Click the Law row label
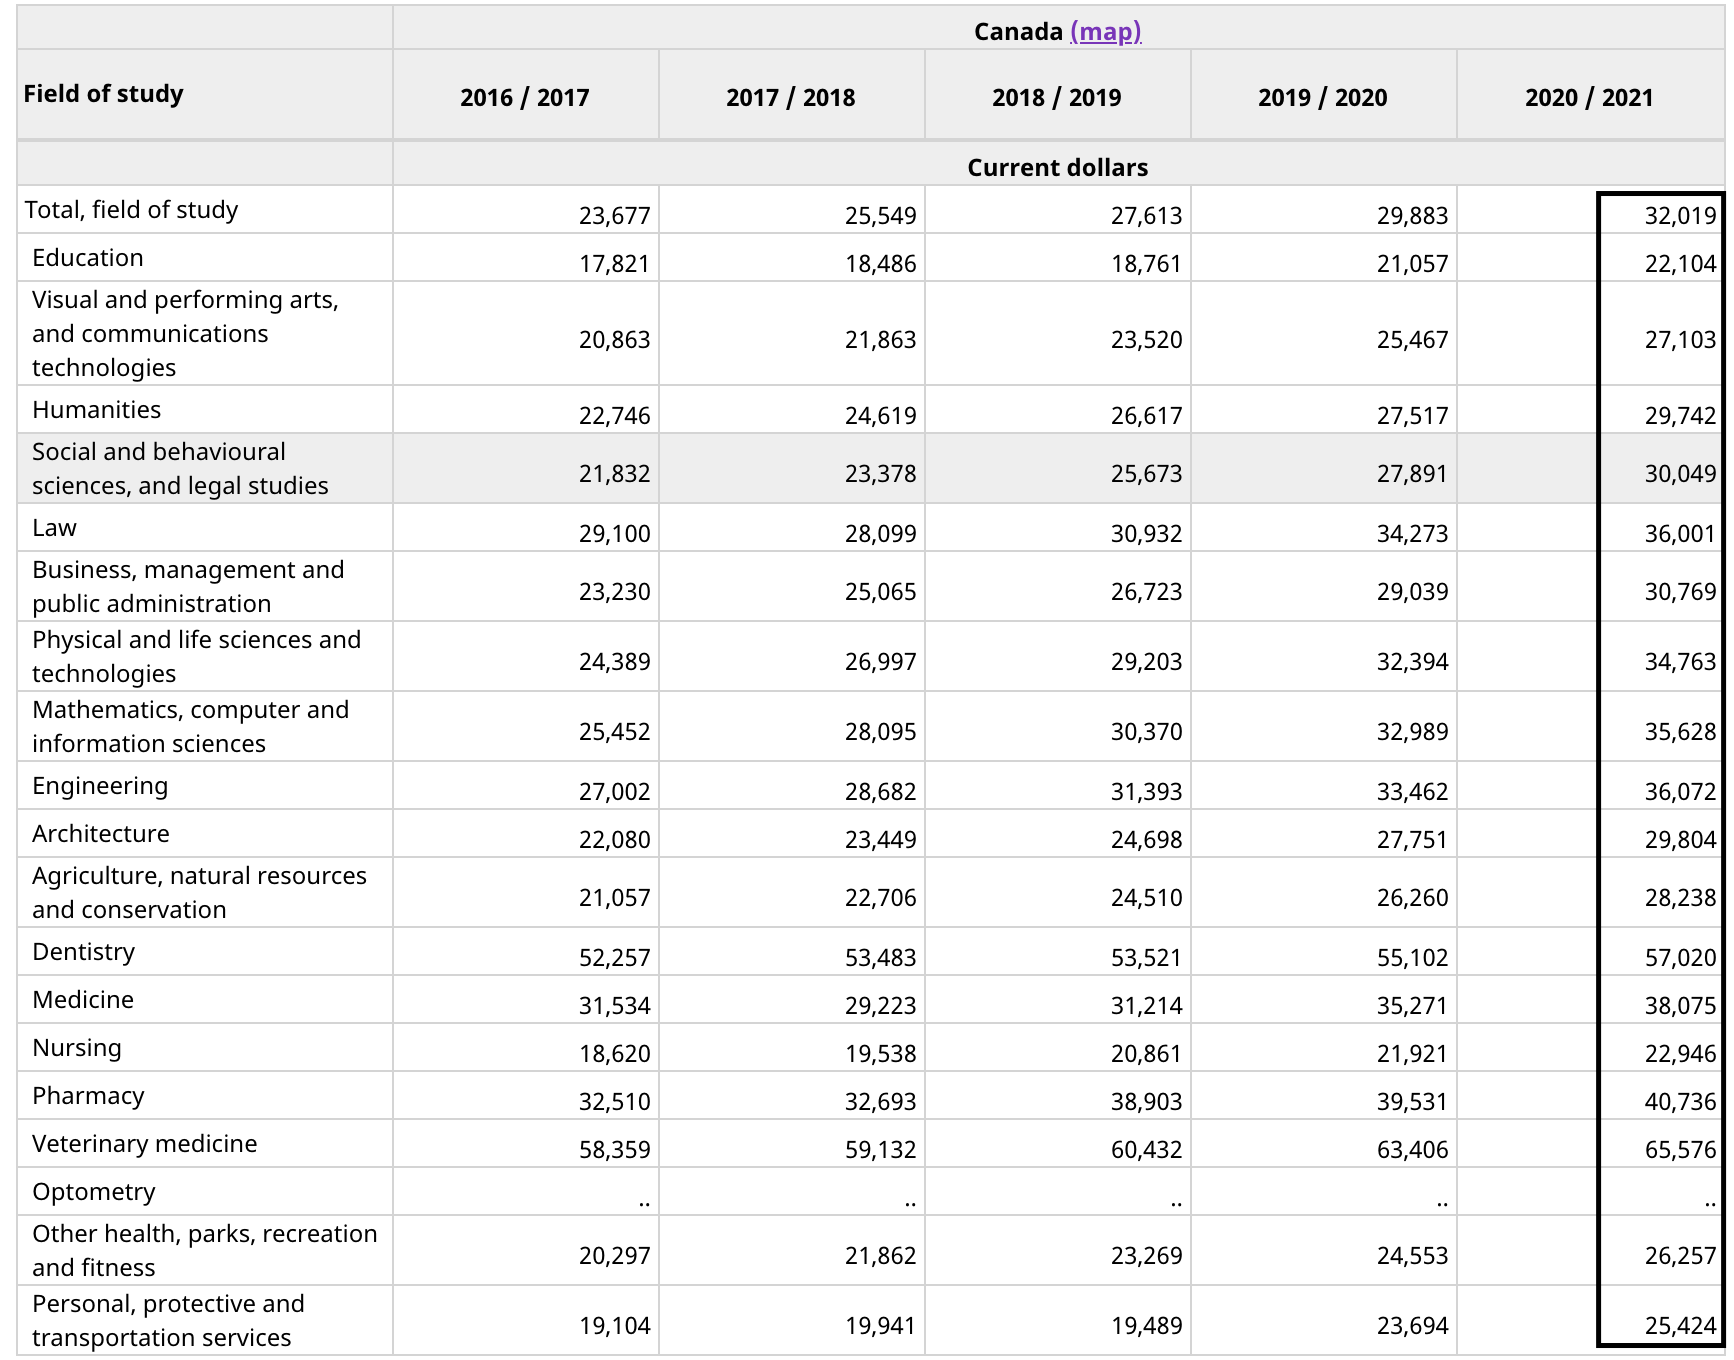Screen dimensions: 1734x1360 (54, 527)
